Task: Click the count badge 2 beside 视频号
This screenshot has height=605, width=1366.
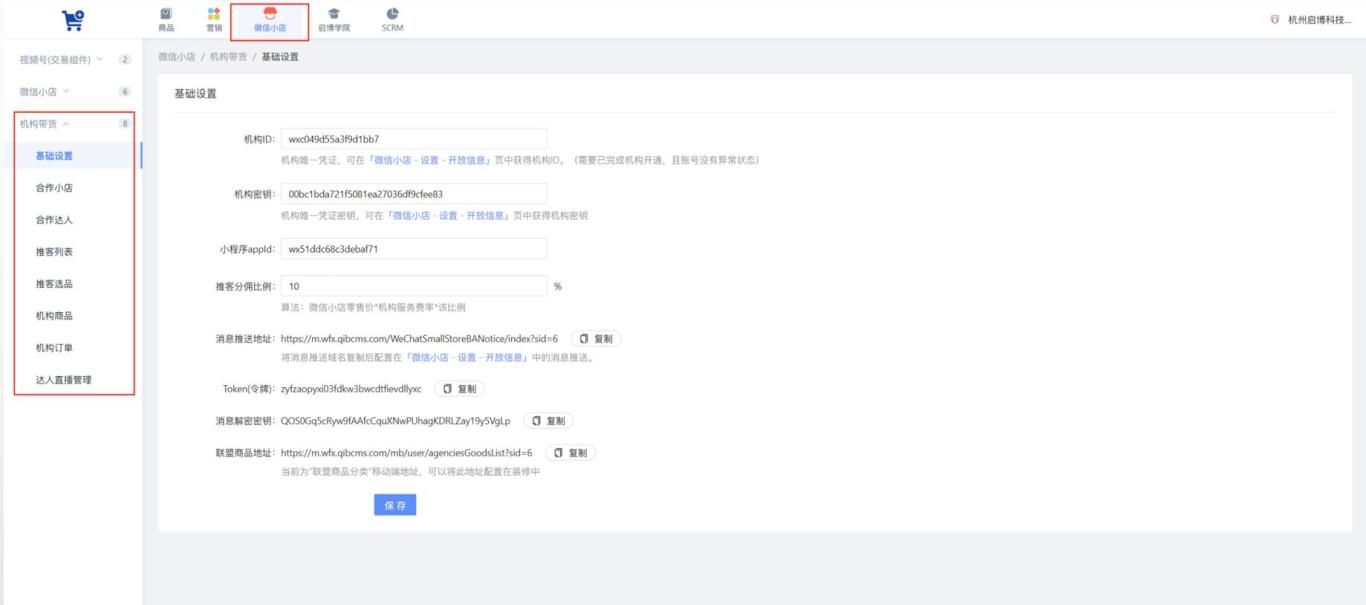Action: (x=125, y=60)
